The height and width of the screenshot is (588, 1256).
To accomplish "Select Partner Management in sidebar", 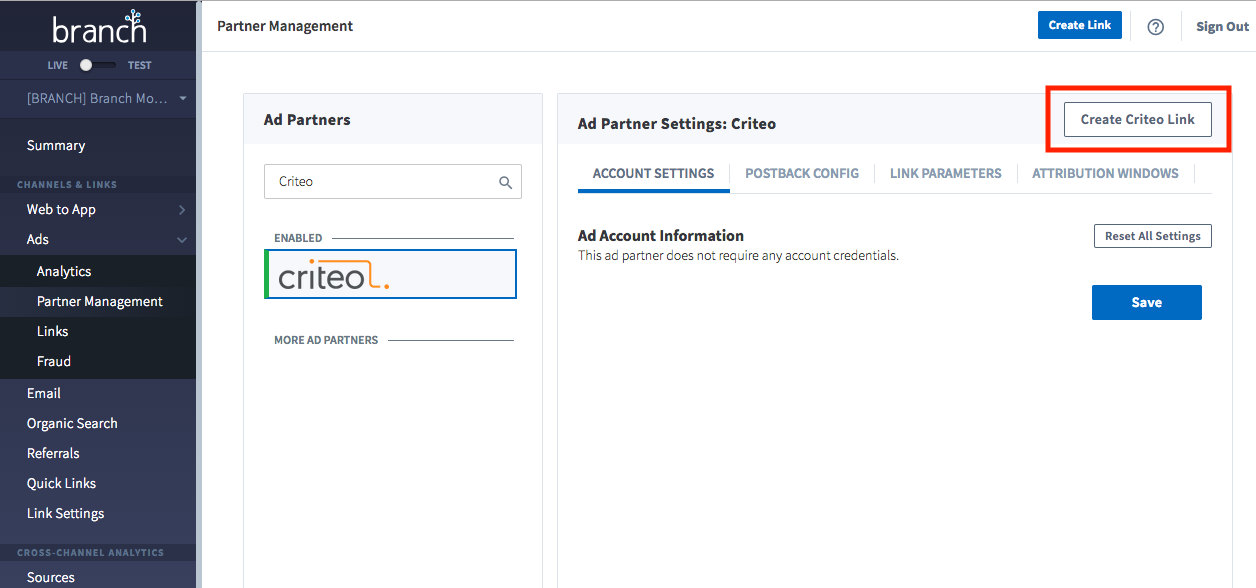I will [100, 301].
